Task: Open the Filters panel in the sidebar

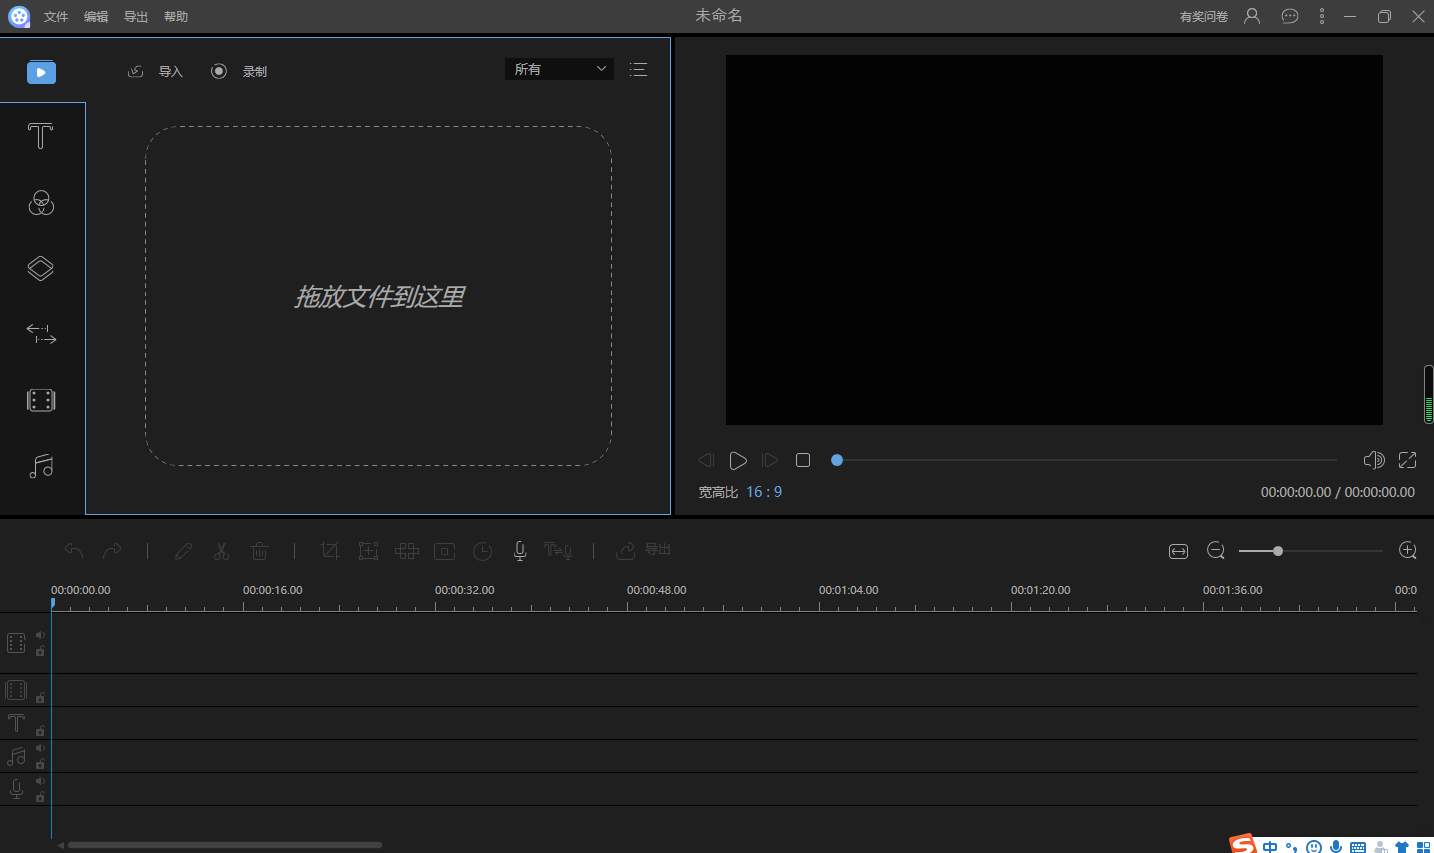Action: coord(41,203)
